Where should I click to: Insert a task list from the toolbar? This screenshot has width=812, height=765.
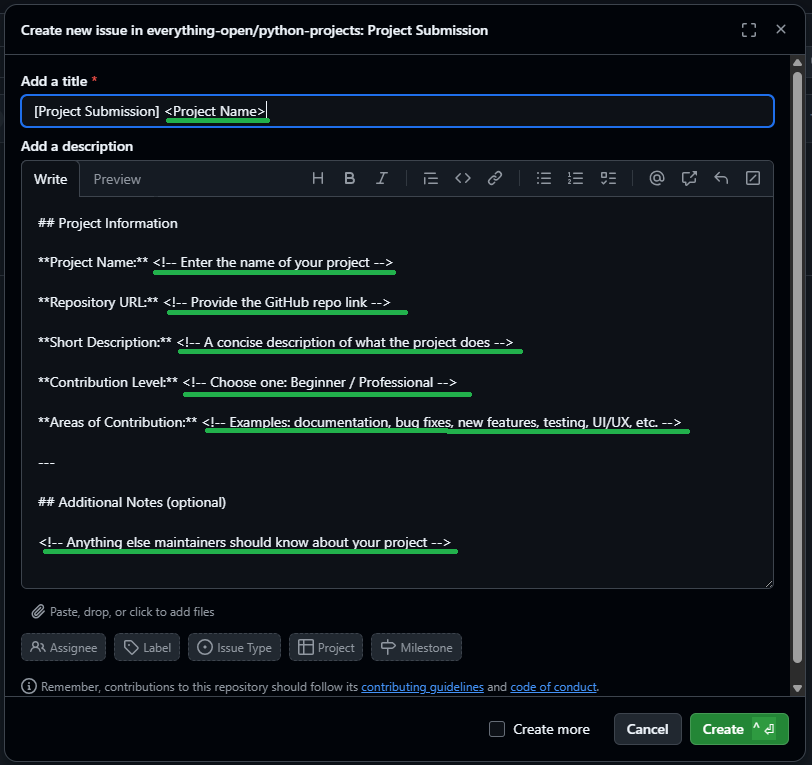[608, 179]
